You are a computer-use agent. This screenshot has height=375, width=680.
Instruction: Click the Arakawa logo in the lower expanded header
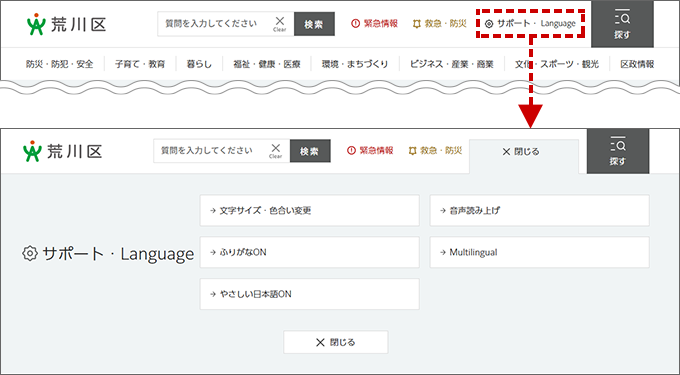click(62, 151)
